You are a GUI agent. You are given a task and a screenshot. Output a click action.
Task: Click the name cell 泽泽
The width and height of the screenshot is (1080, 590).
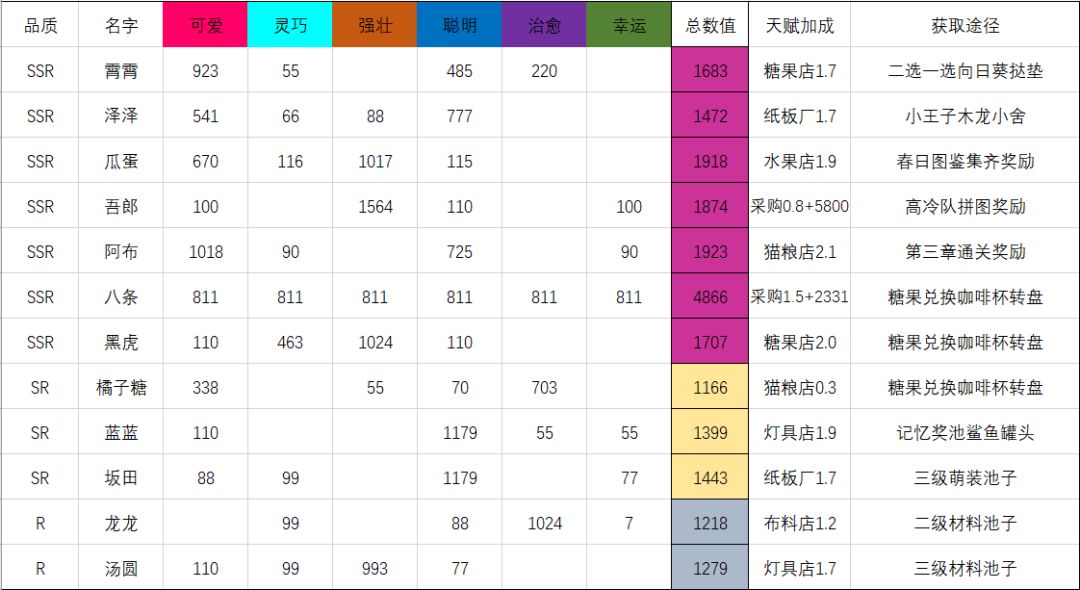121,116
